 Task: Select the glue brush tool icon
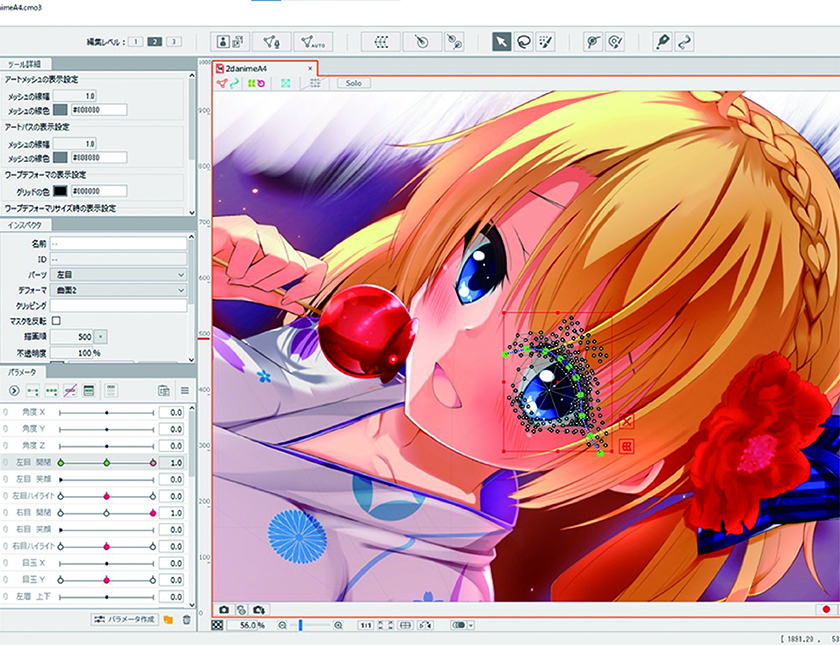click(x=616, y=42)
